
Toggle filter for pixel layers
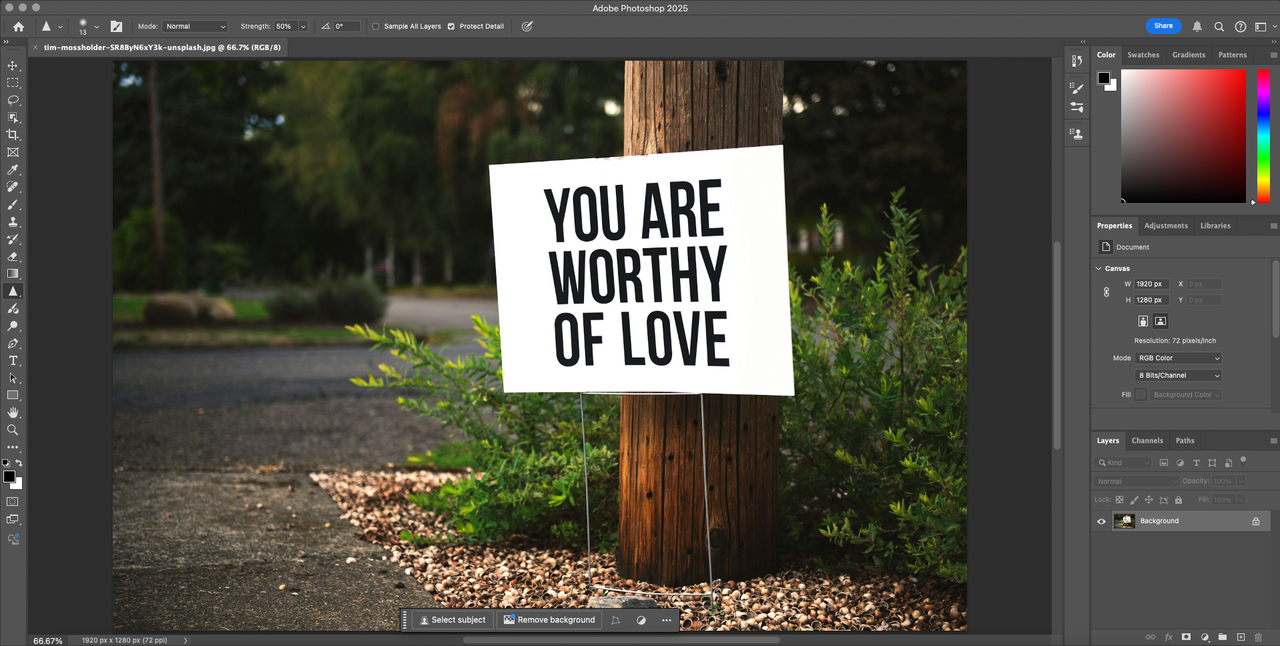(1163, 463)
